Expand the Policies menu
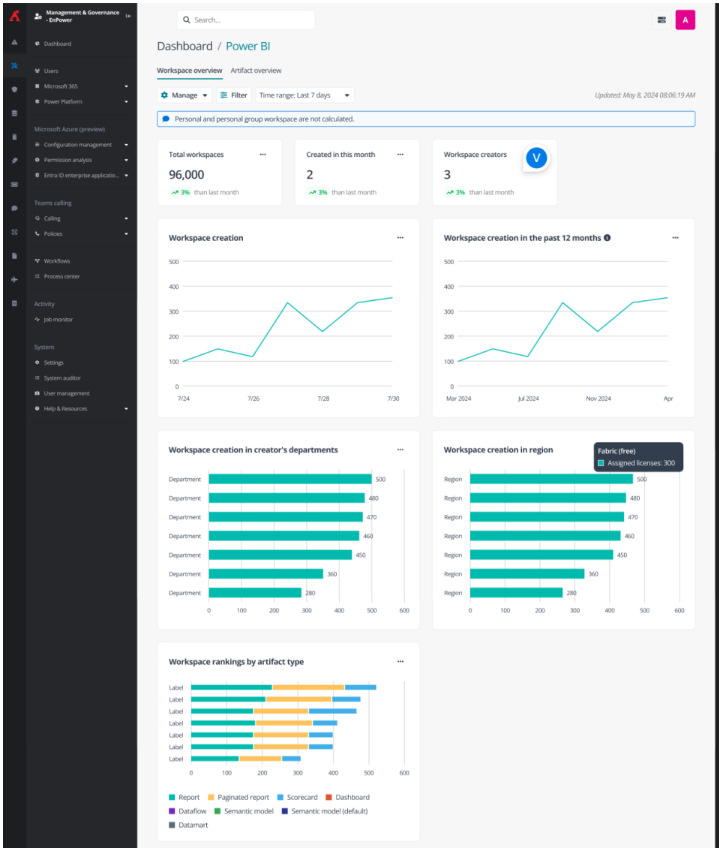Viewport: 719px width, 848px height. (x=82, y=234)
